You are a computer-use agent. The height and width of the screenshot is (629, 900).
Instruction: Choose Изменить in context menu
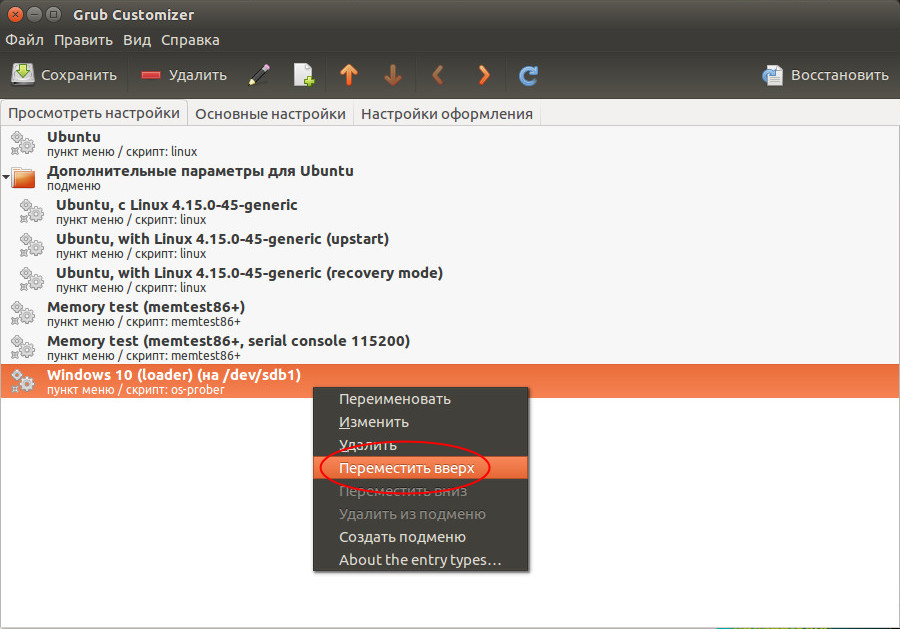pos(420,422)
